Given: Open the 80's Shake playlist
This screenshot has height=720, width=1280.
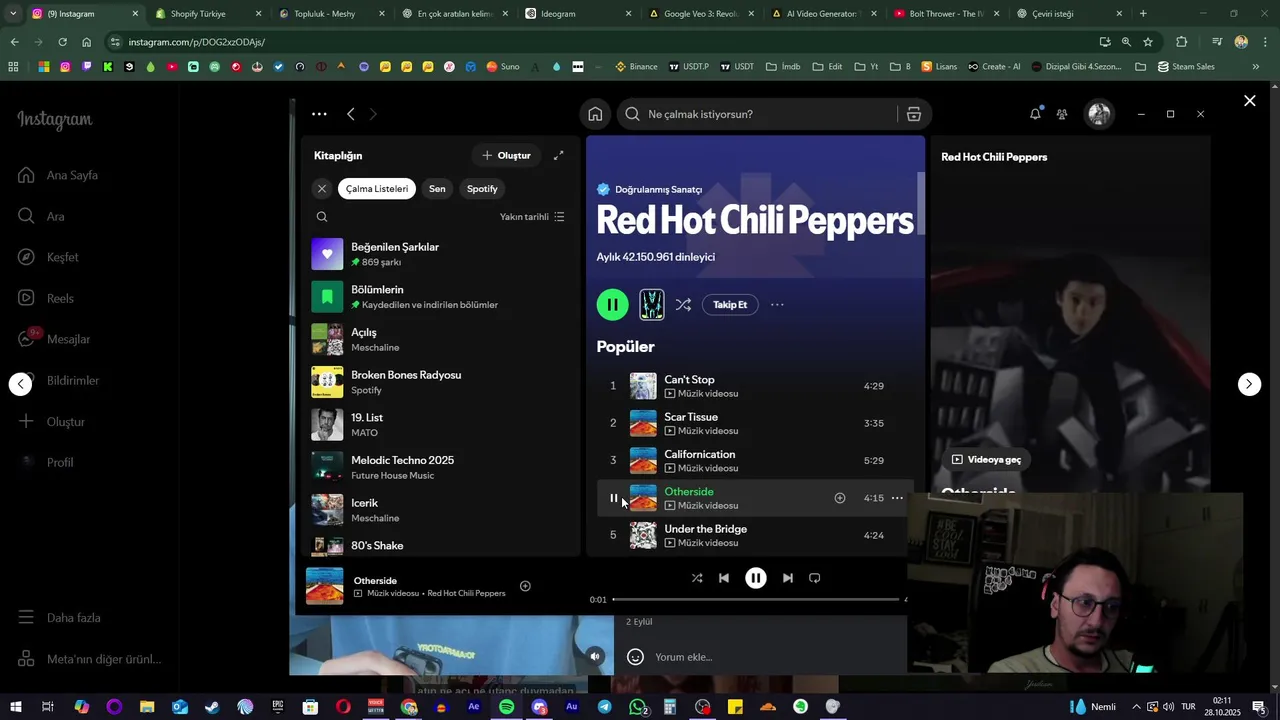Looking at the screenshot, I should (440, 545).
